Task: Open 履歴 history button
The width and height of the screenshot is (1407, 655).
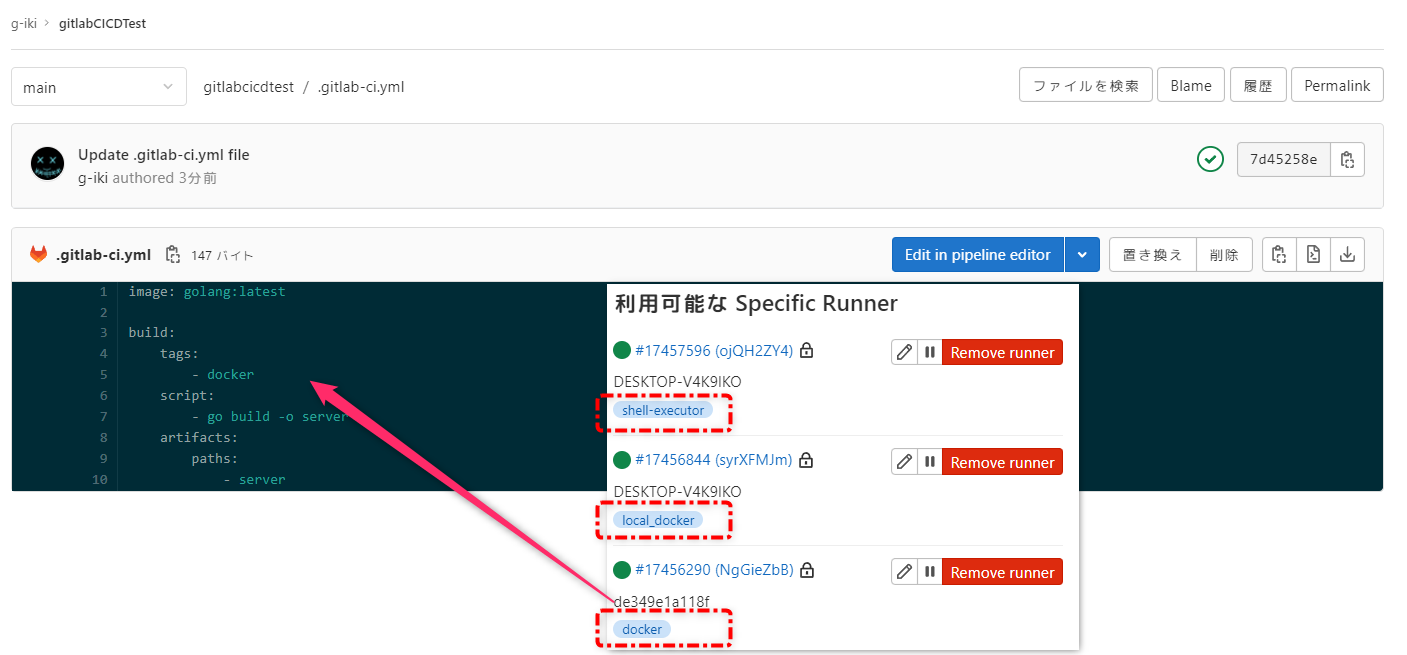Action: [1258, 85]
